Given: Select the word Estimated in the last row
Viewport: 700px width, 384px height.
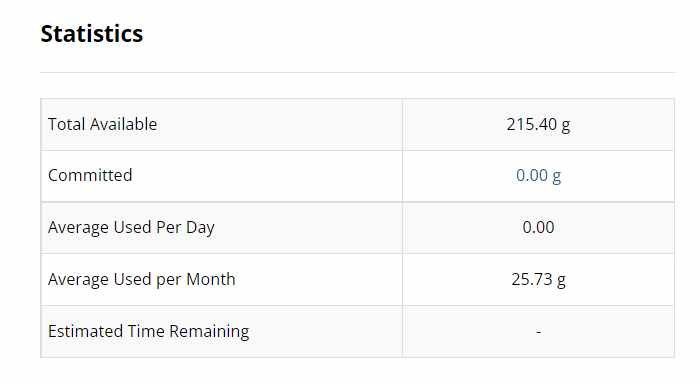Looking at the screenshot, I should tap(85, 331).
